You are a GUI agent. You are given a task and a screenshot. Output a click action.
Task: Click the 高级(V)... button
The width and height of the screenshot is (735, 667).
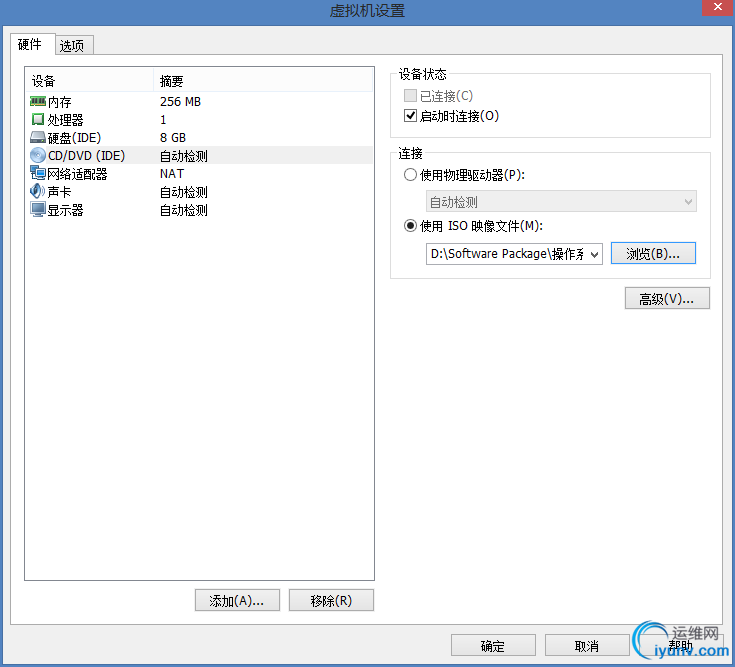click(x=667, y=299)
